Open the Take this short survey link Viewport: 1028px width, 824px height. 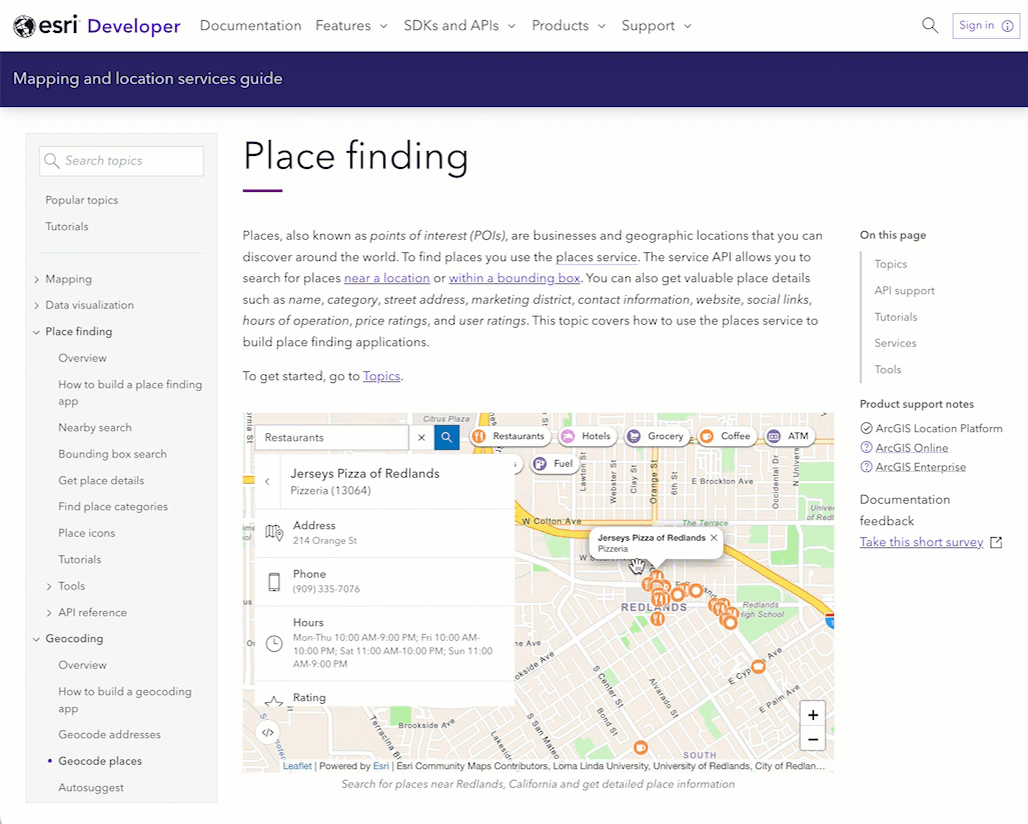[x=921, y=542]
